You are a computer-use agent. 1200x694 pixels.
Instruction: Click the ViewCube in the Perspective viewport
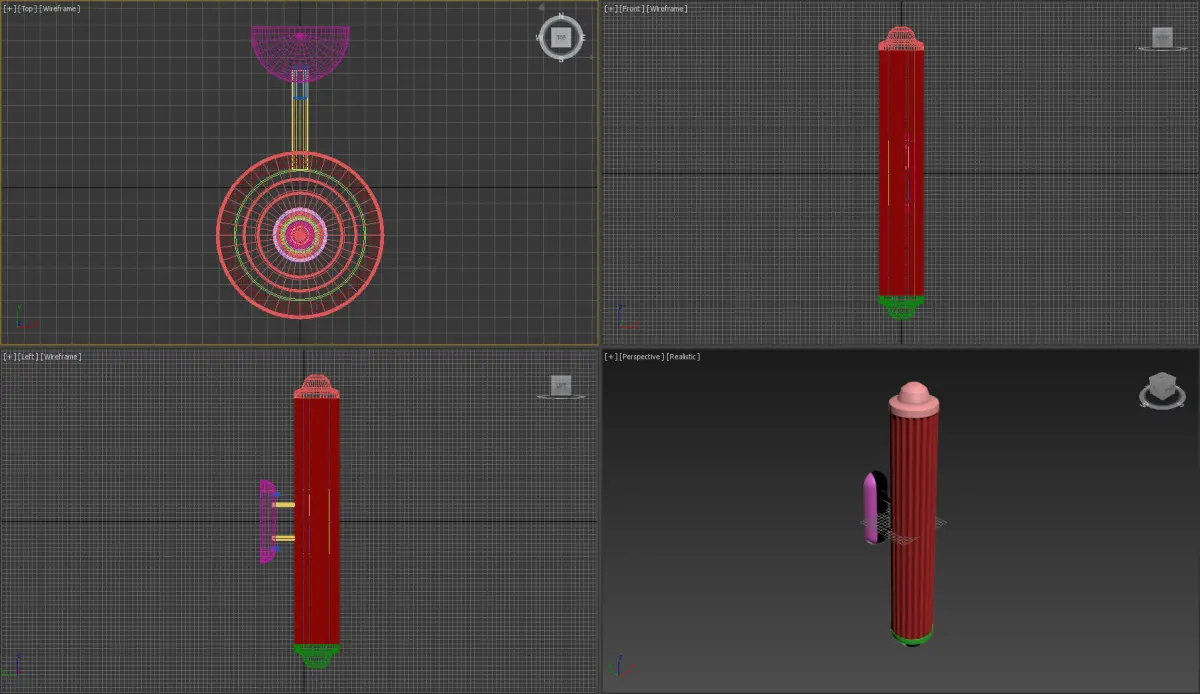pos(1160,387)
